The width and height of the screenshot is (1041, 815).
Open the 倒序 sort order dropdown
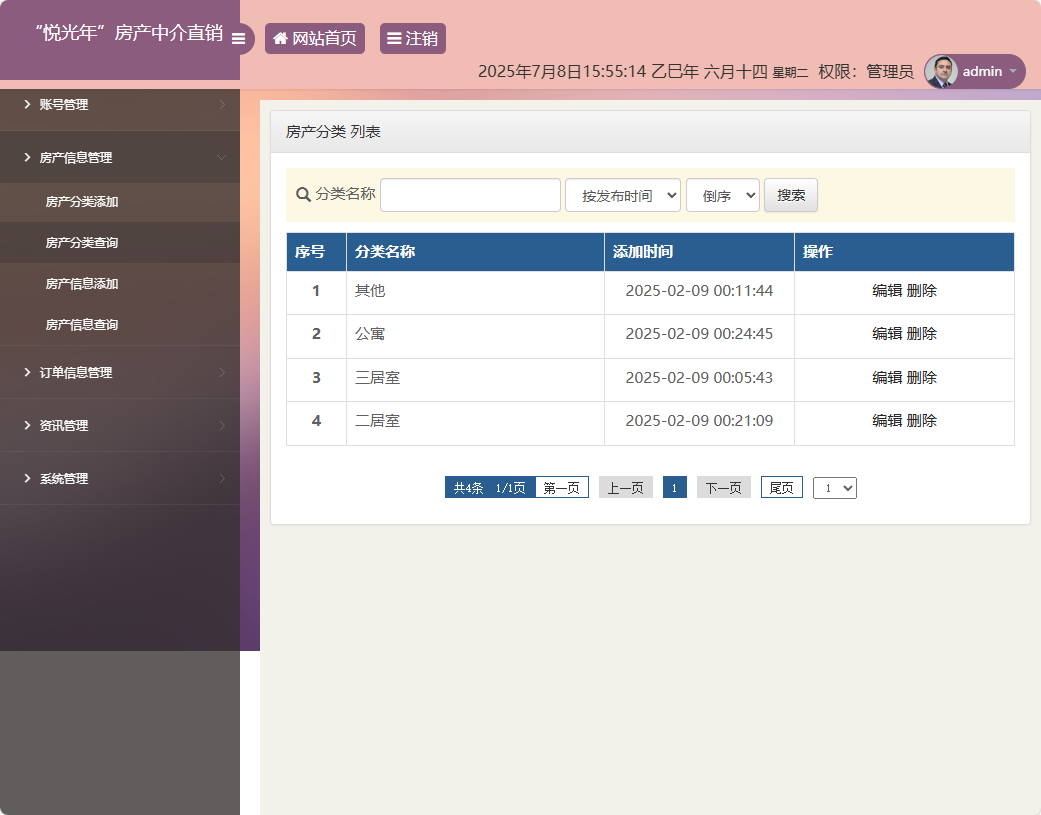coord(722,195)
